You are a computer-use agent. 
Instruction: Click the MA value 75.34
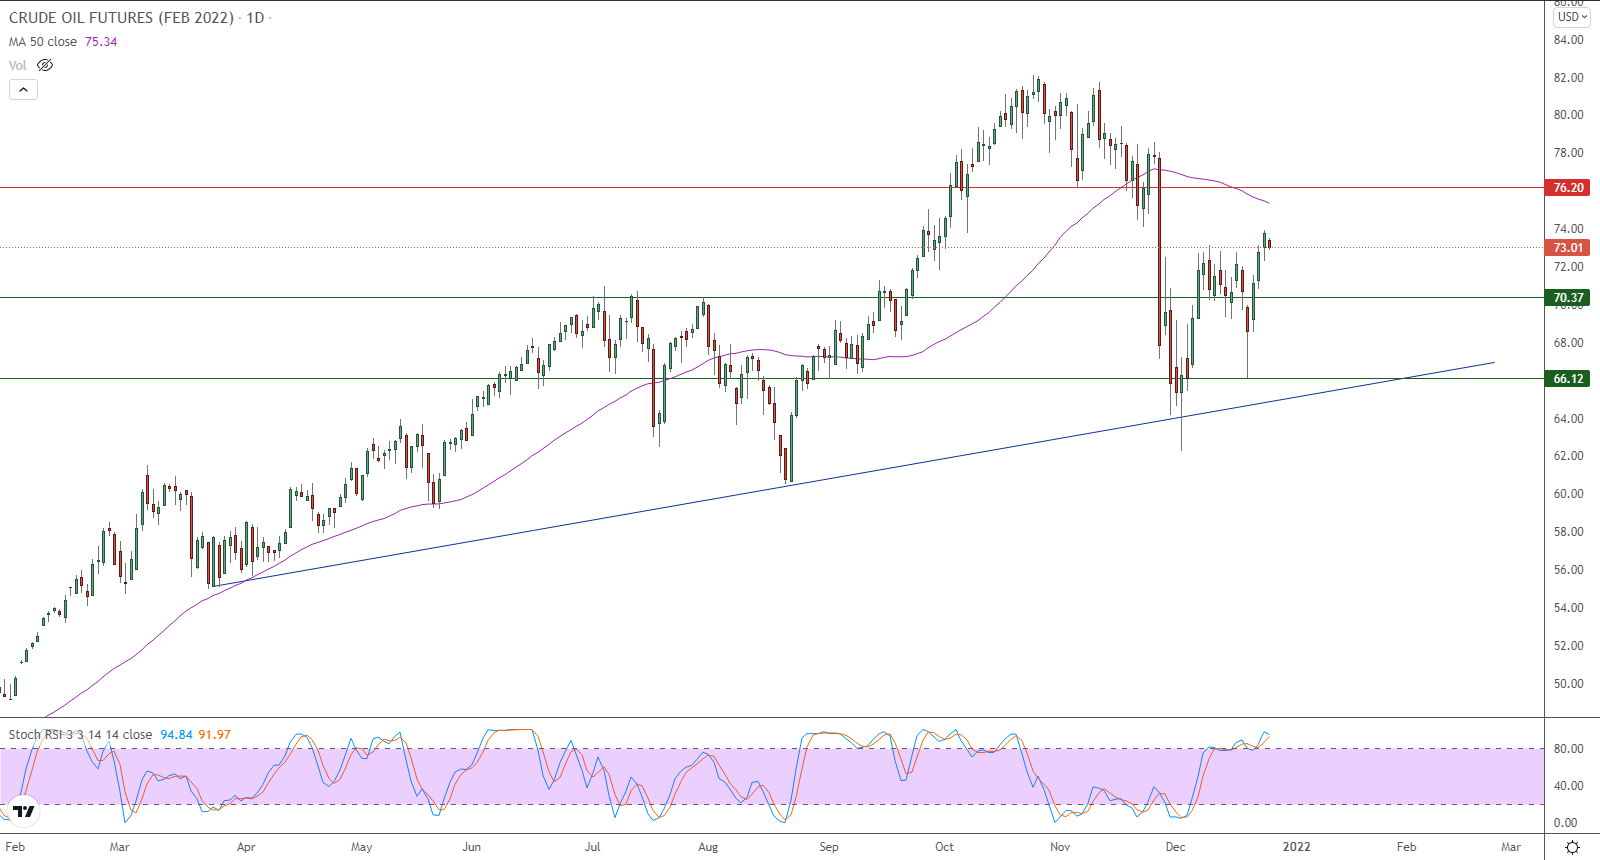[101, 42]
